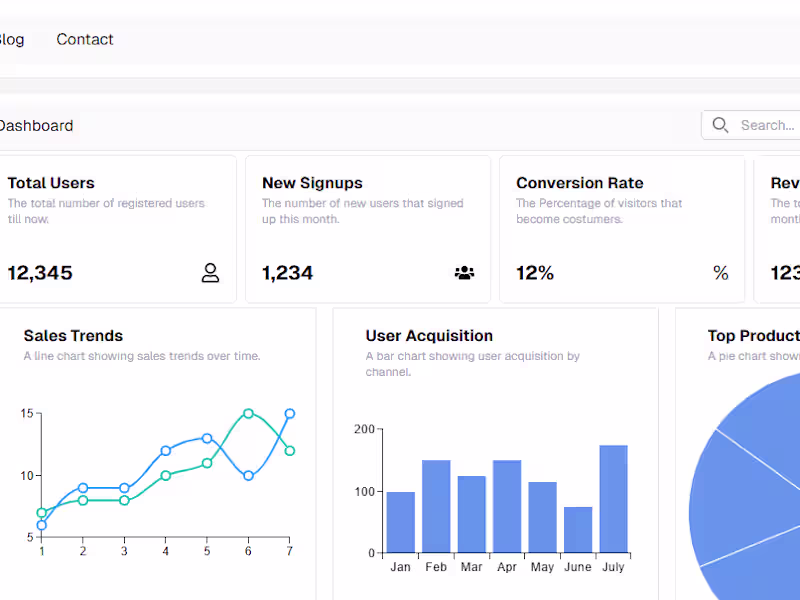Click the single user icon in Total Users
Viewport: 800px width, 600px height.
point(210,273)
